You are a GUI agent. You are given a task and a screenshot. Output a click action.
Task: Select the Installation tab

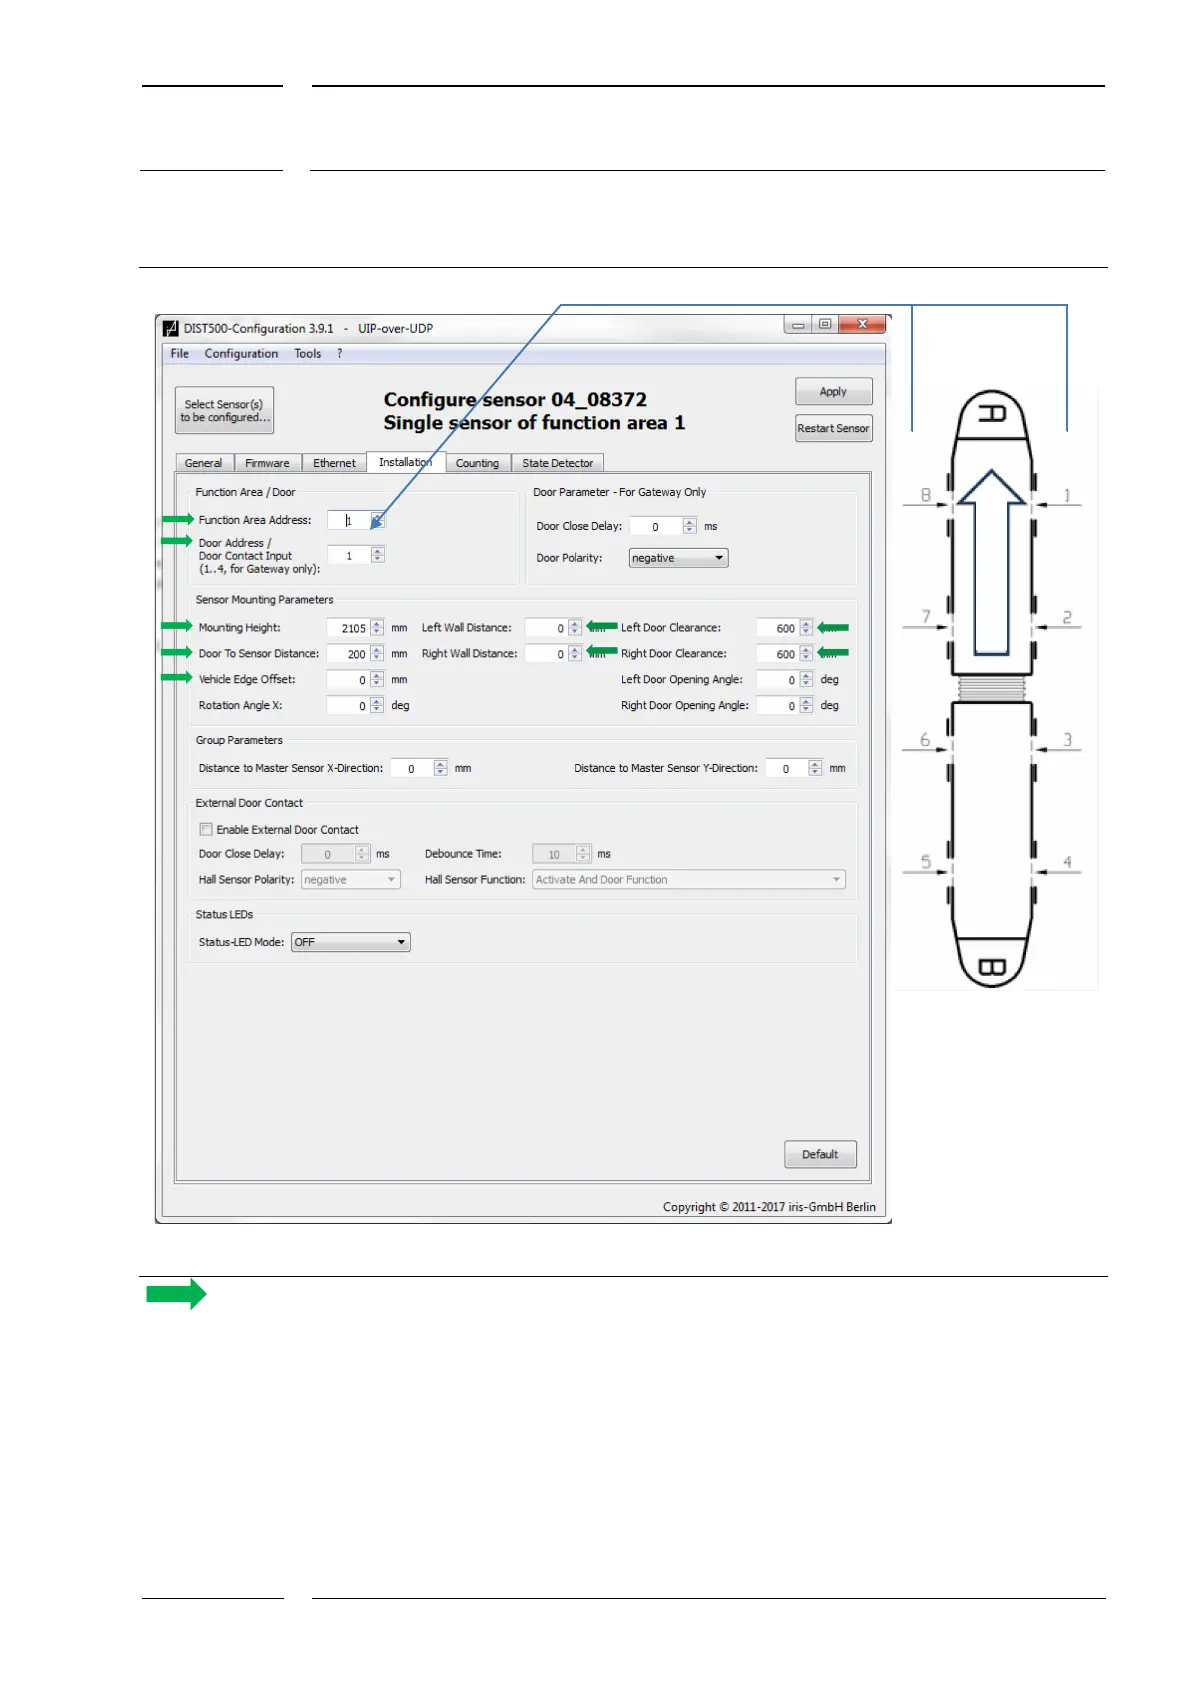click(405, 462)
